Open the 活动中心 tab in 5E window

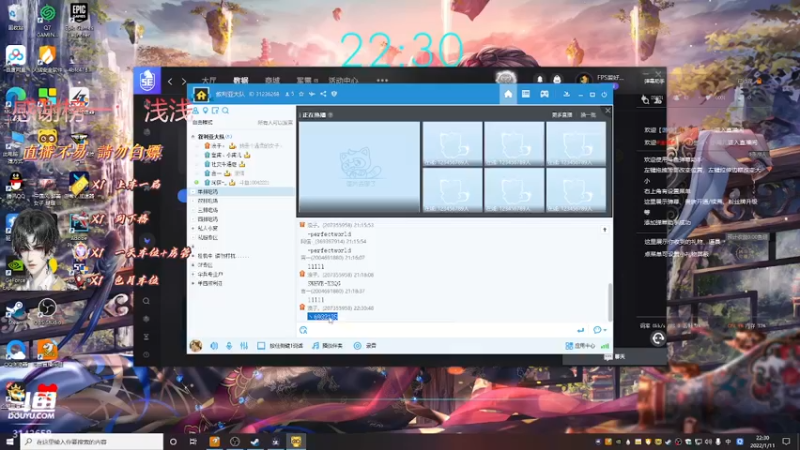pos(343,80)
